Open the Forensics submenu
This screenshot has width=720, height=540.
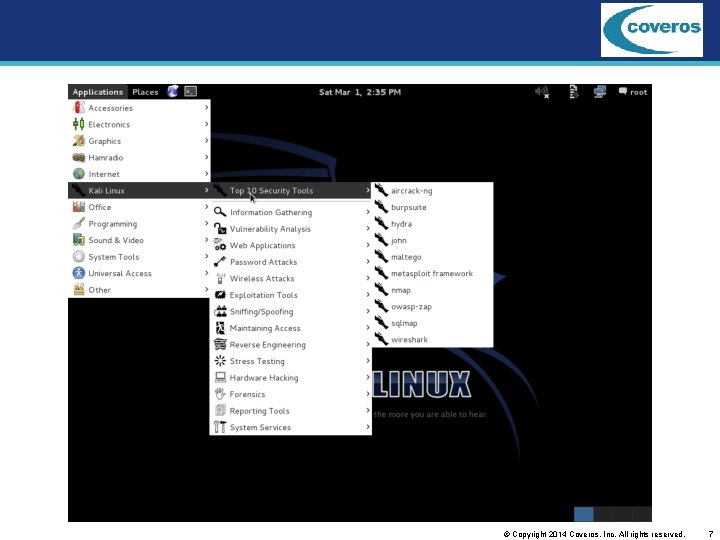pos(291,394)
